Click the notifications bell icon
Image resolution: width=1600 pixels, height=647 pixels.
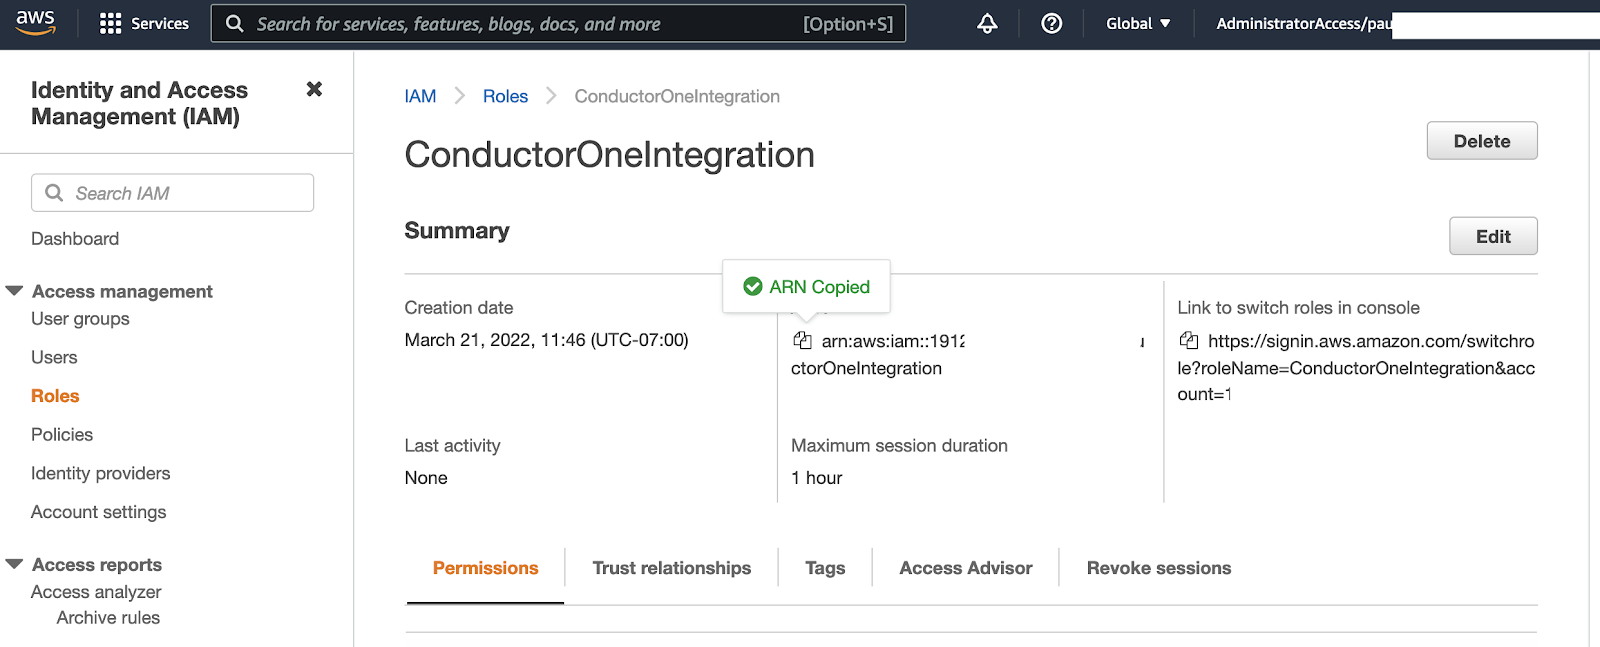coord(987,24)
